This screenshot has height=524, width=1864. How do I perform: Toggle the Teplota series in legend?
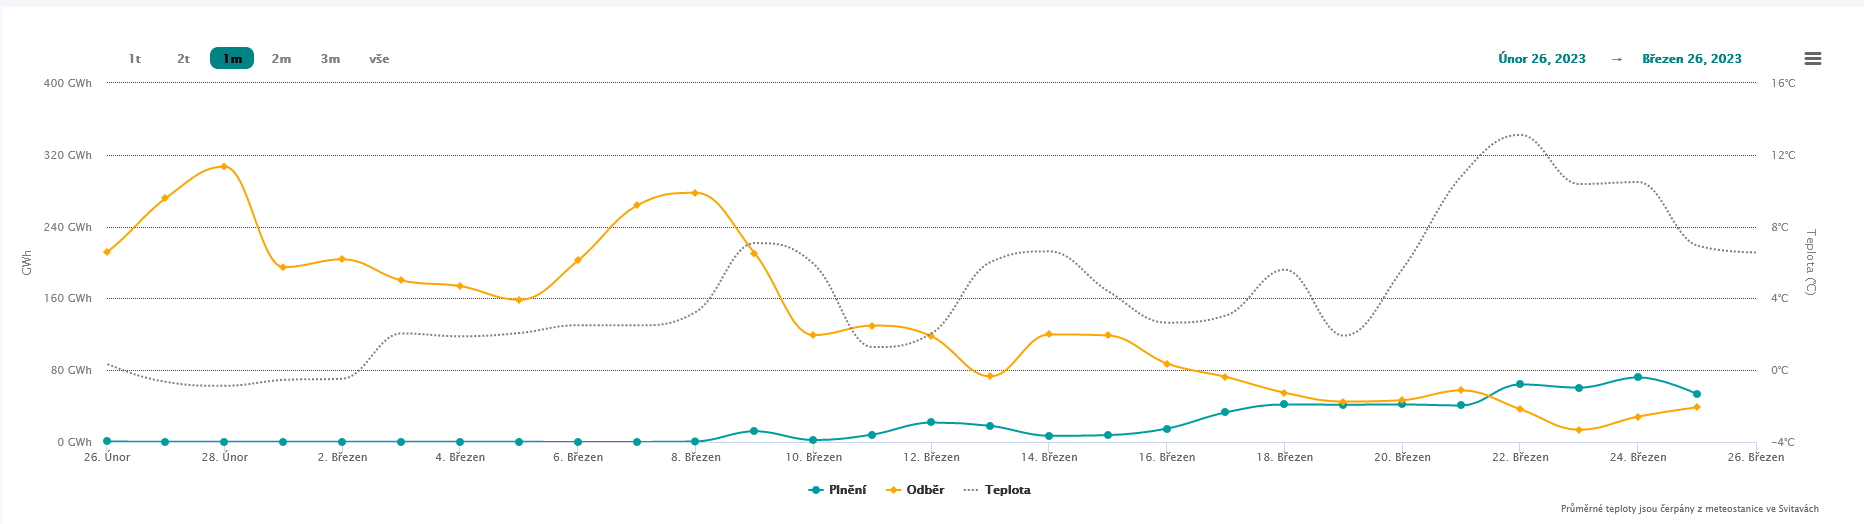pyautogui.click(x=1007, y=490)
